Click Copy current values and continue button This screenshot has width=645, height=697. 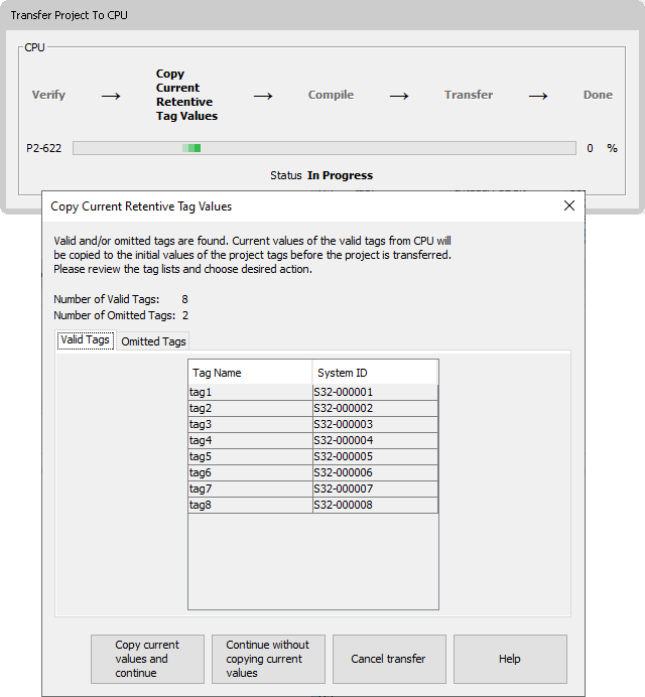pyautogui.click(x=147, y=659)
